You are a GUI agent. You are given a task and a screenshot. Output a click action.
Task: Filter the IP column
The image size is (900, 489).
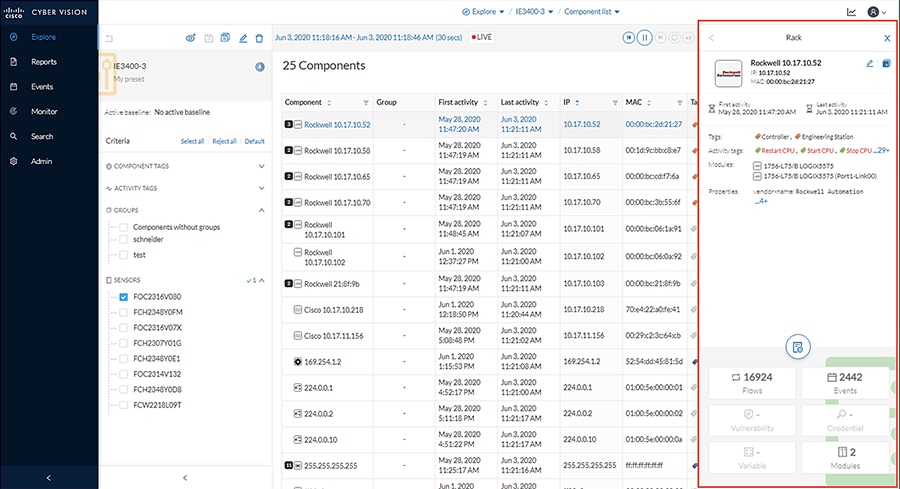[615, 103]
